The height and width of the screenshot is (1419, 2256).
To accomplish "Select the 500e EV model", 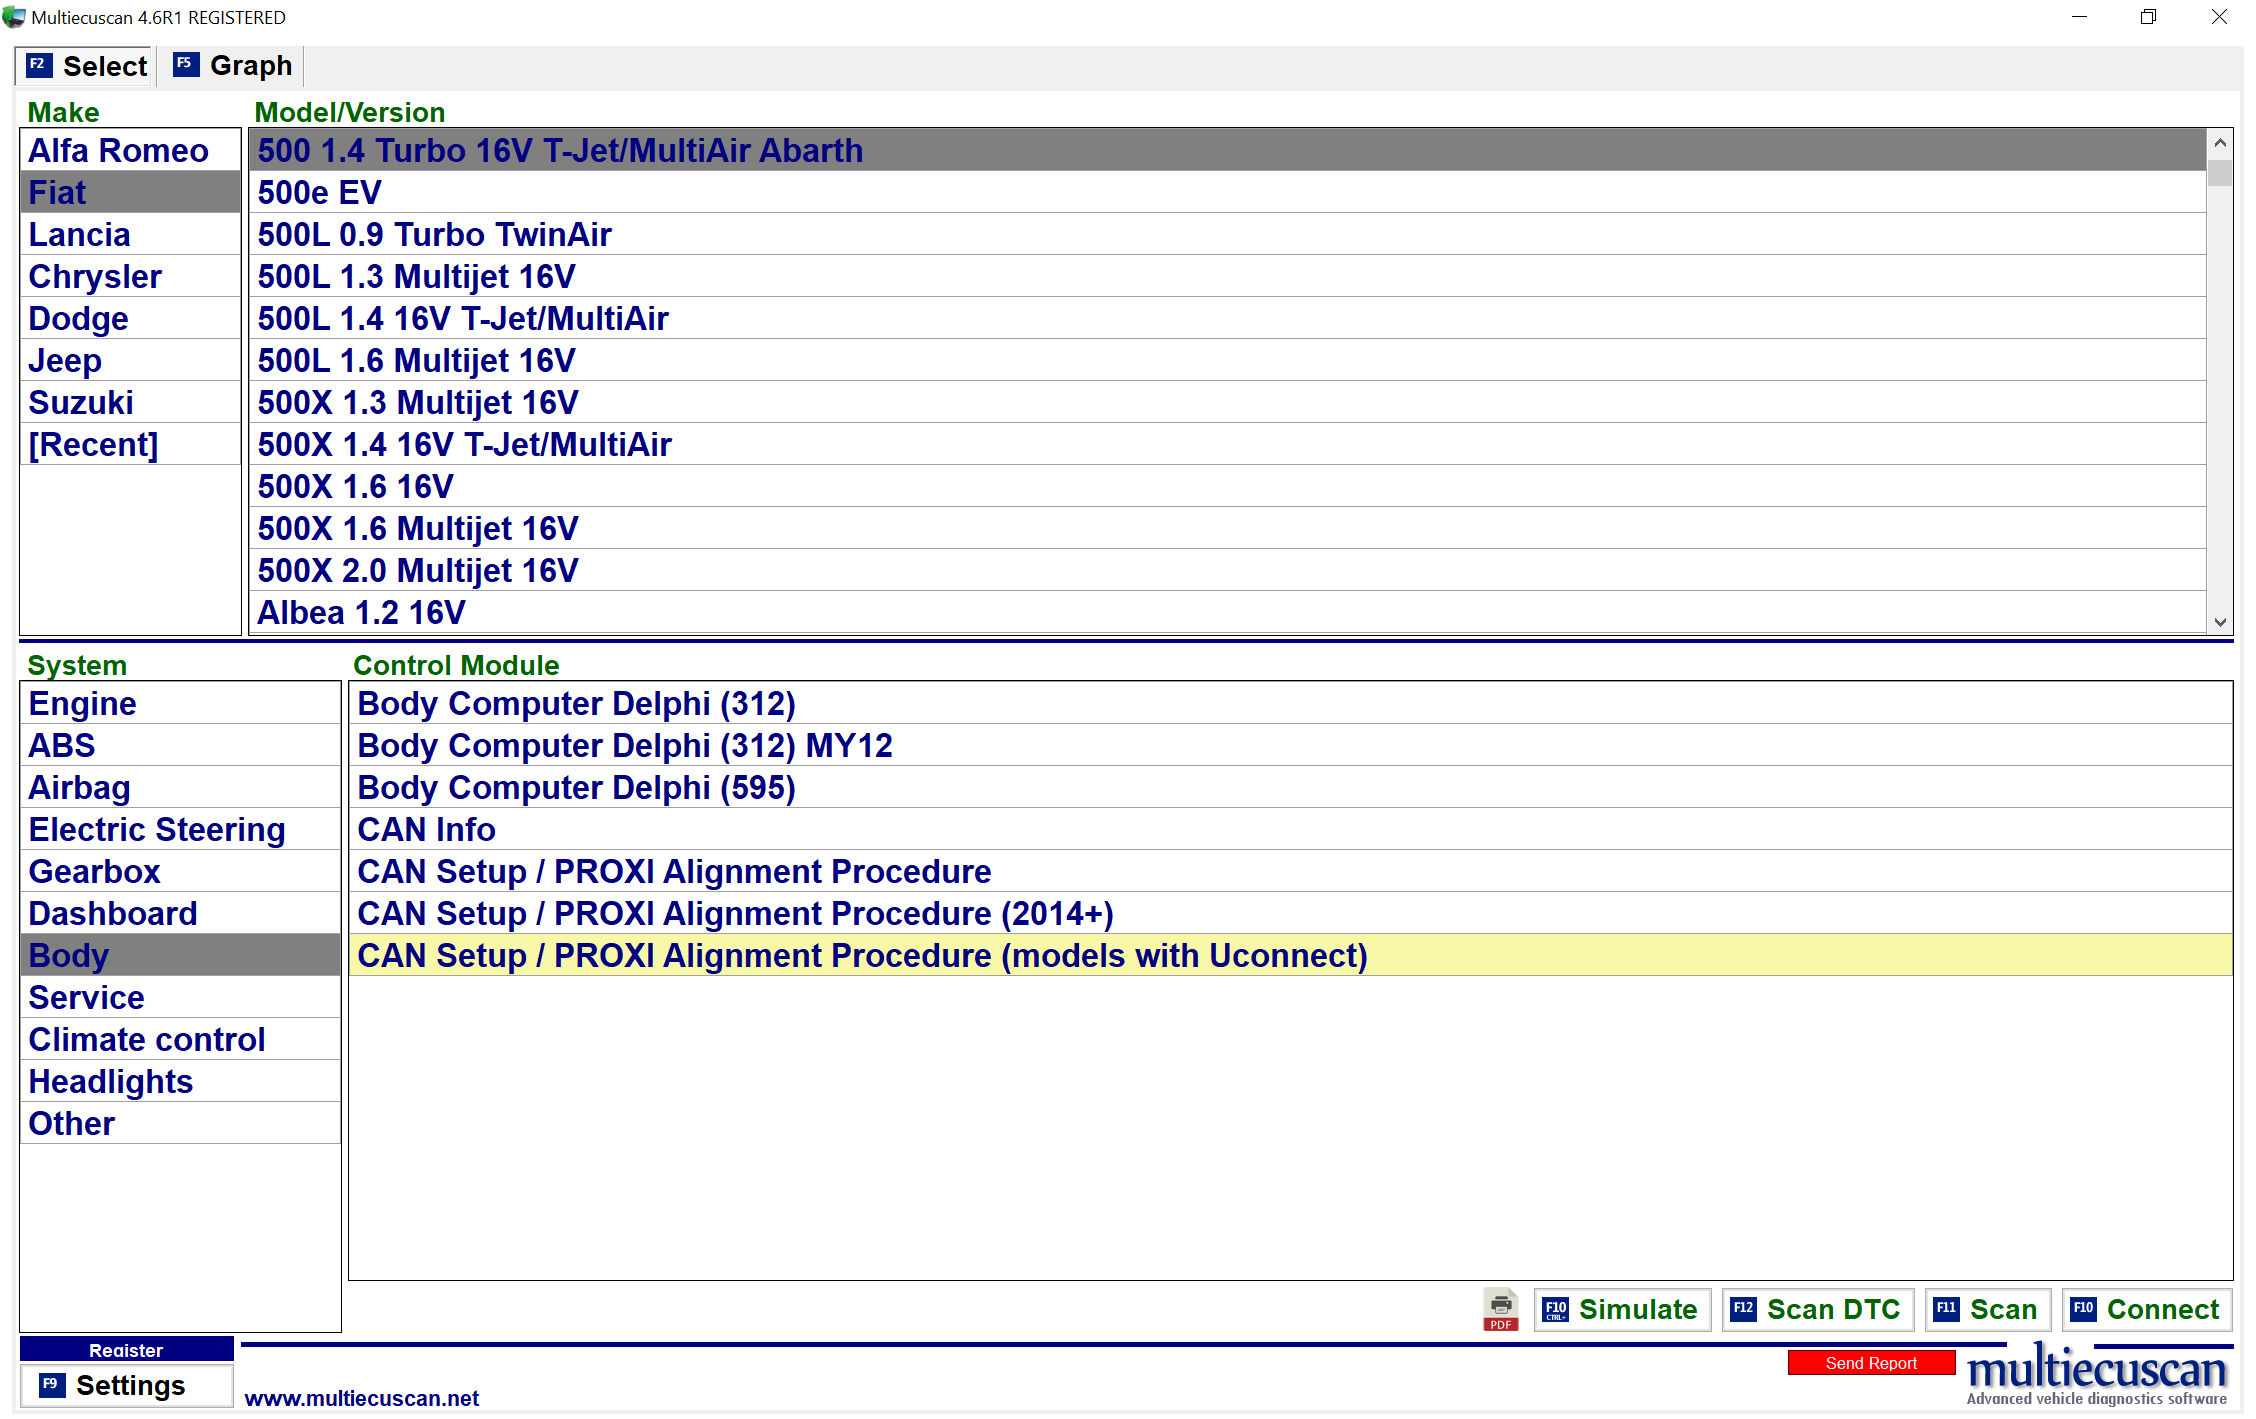I will pyautogui.click(x=1227, y=192).
